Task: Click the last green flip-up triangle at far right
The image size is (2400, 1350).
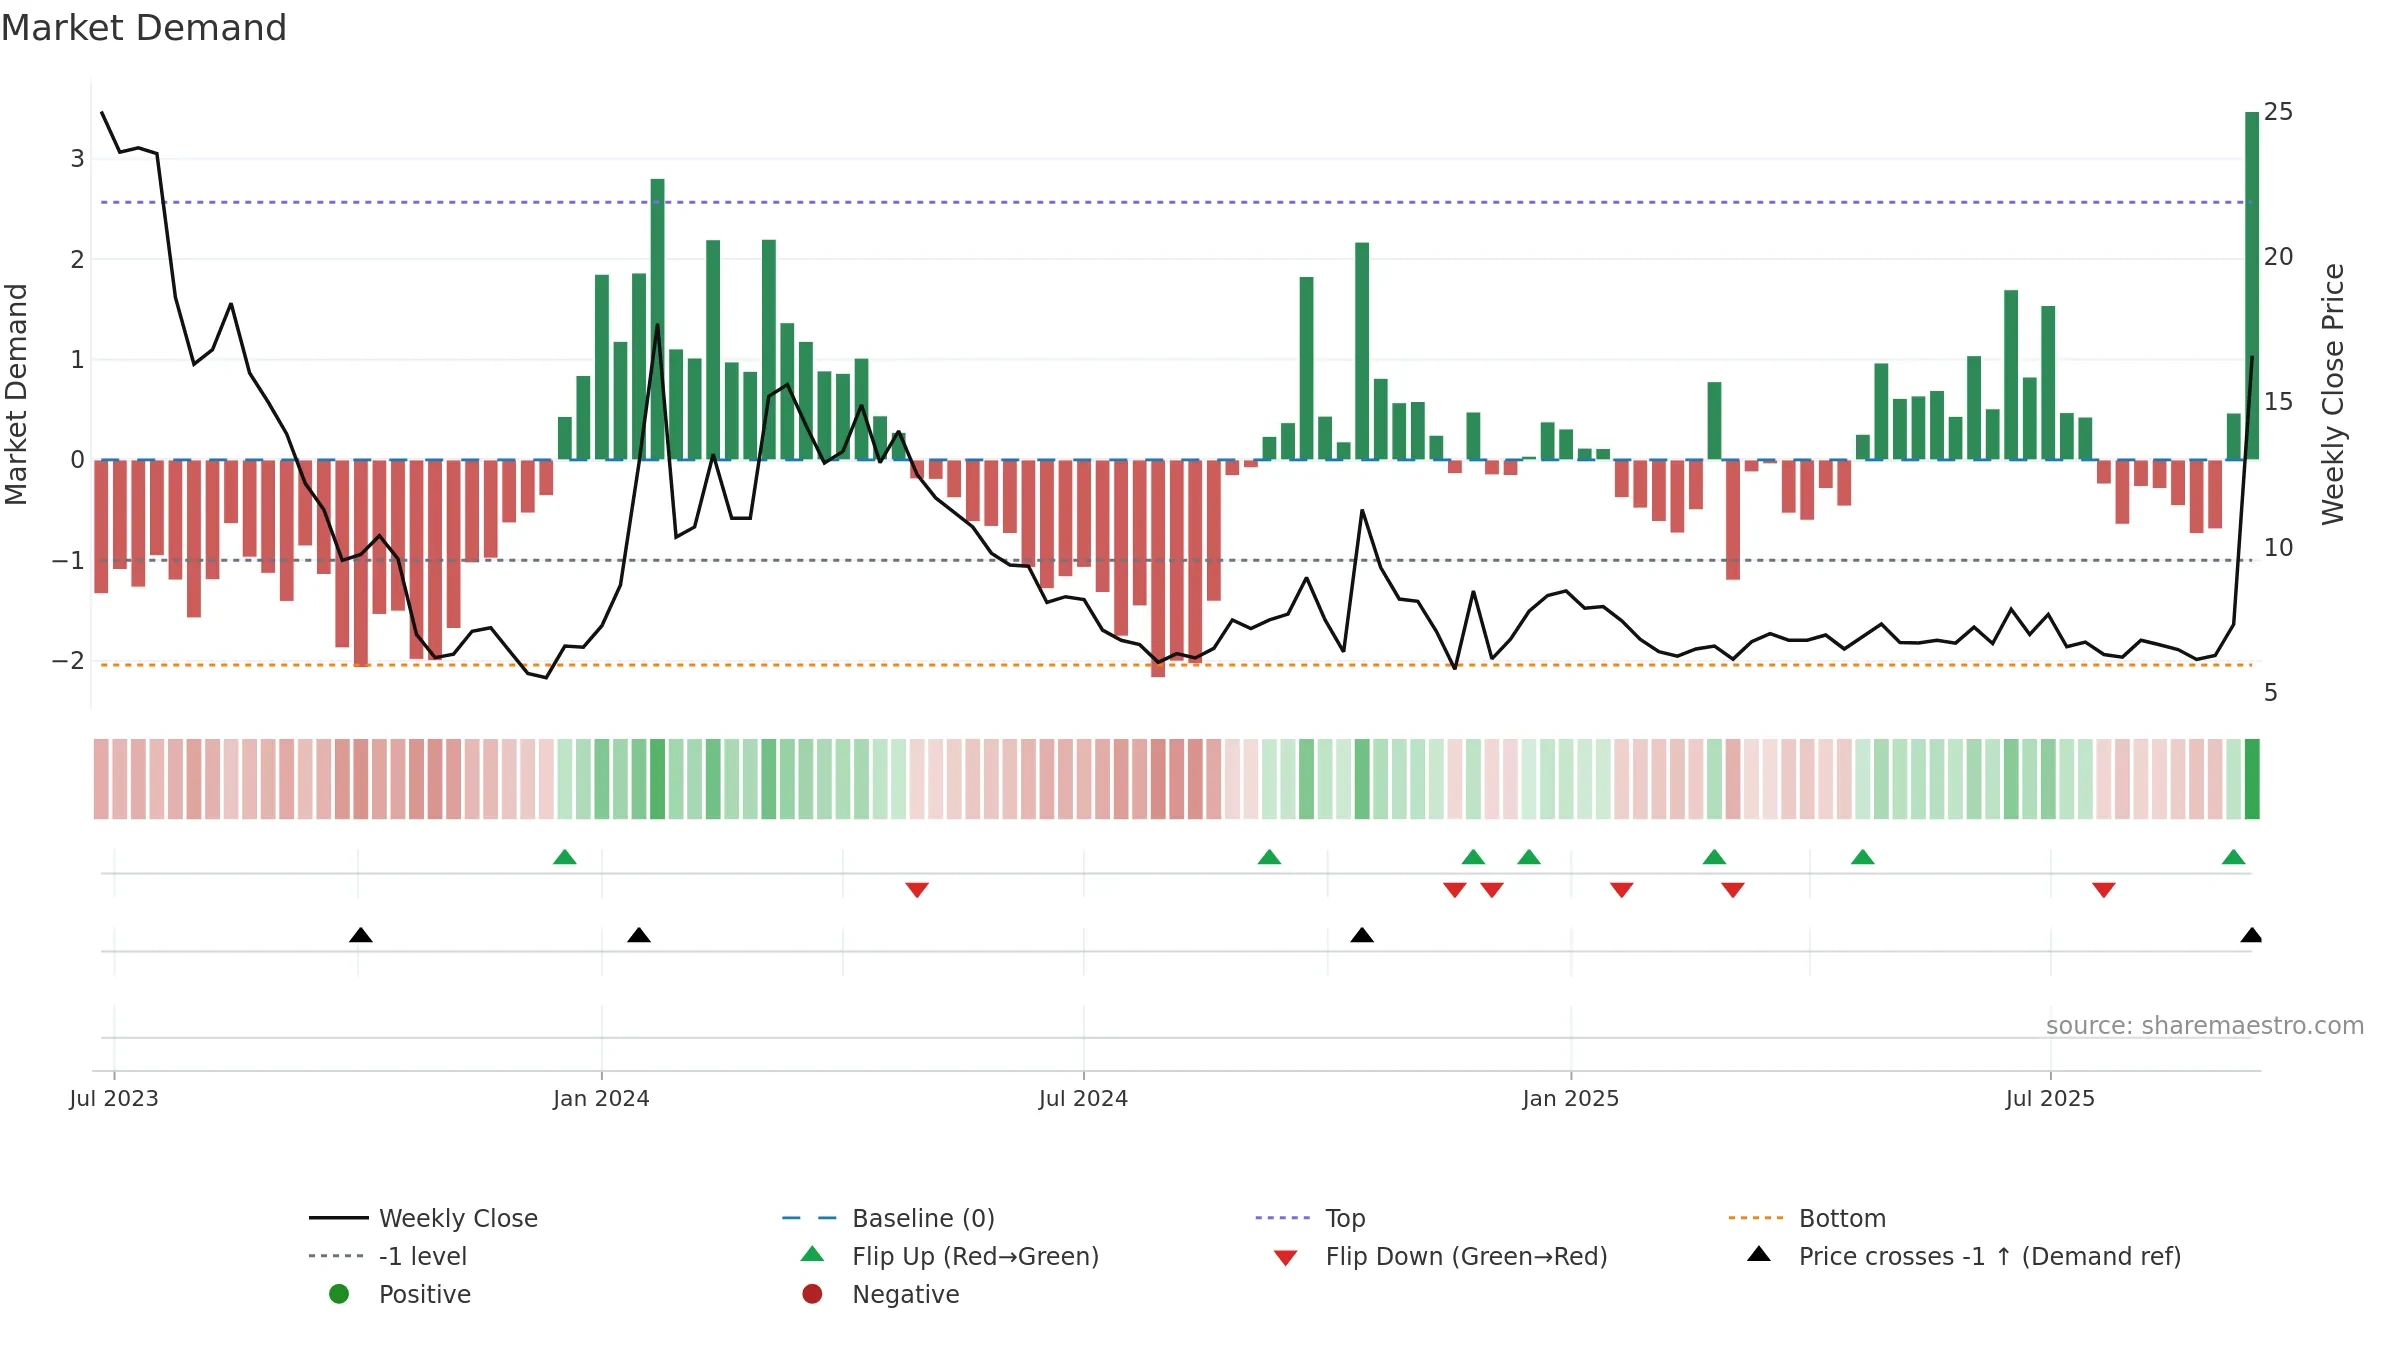Action: tap(2234, 857)
